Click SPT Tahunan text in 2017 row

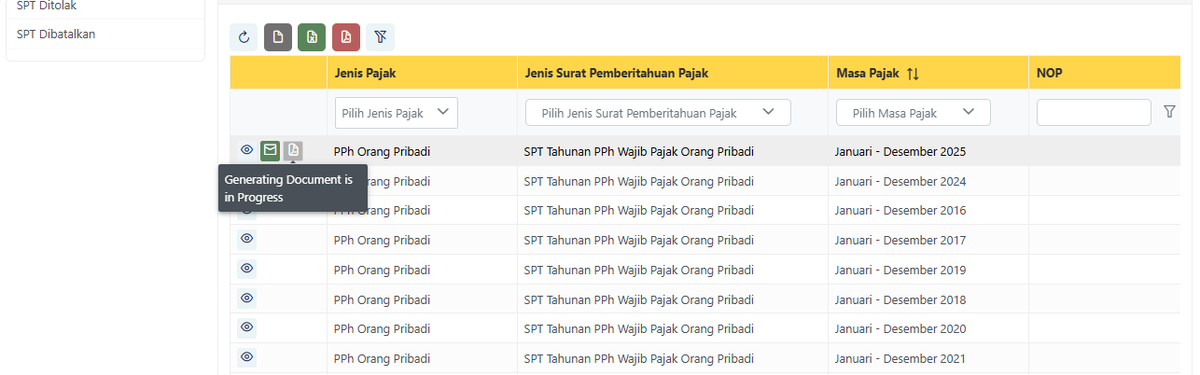click(638, 240)
